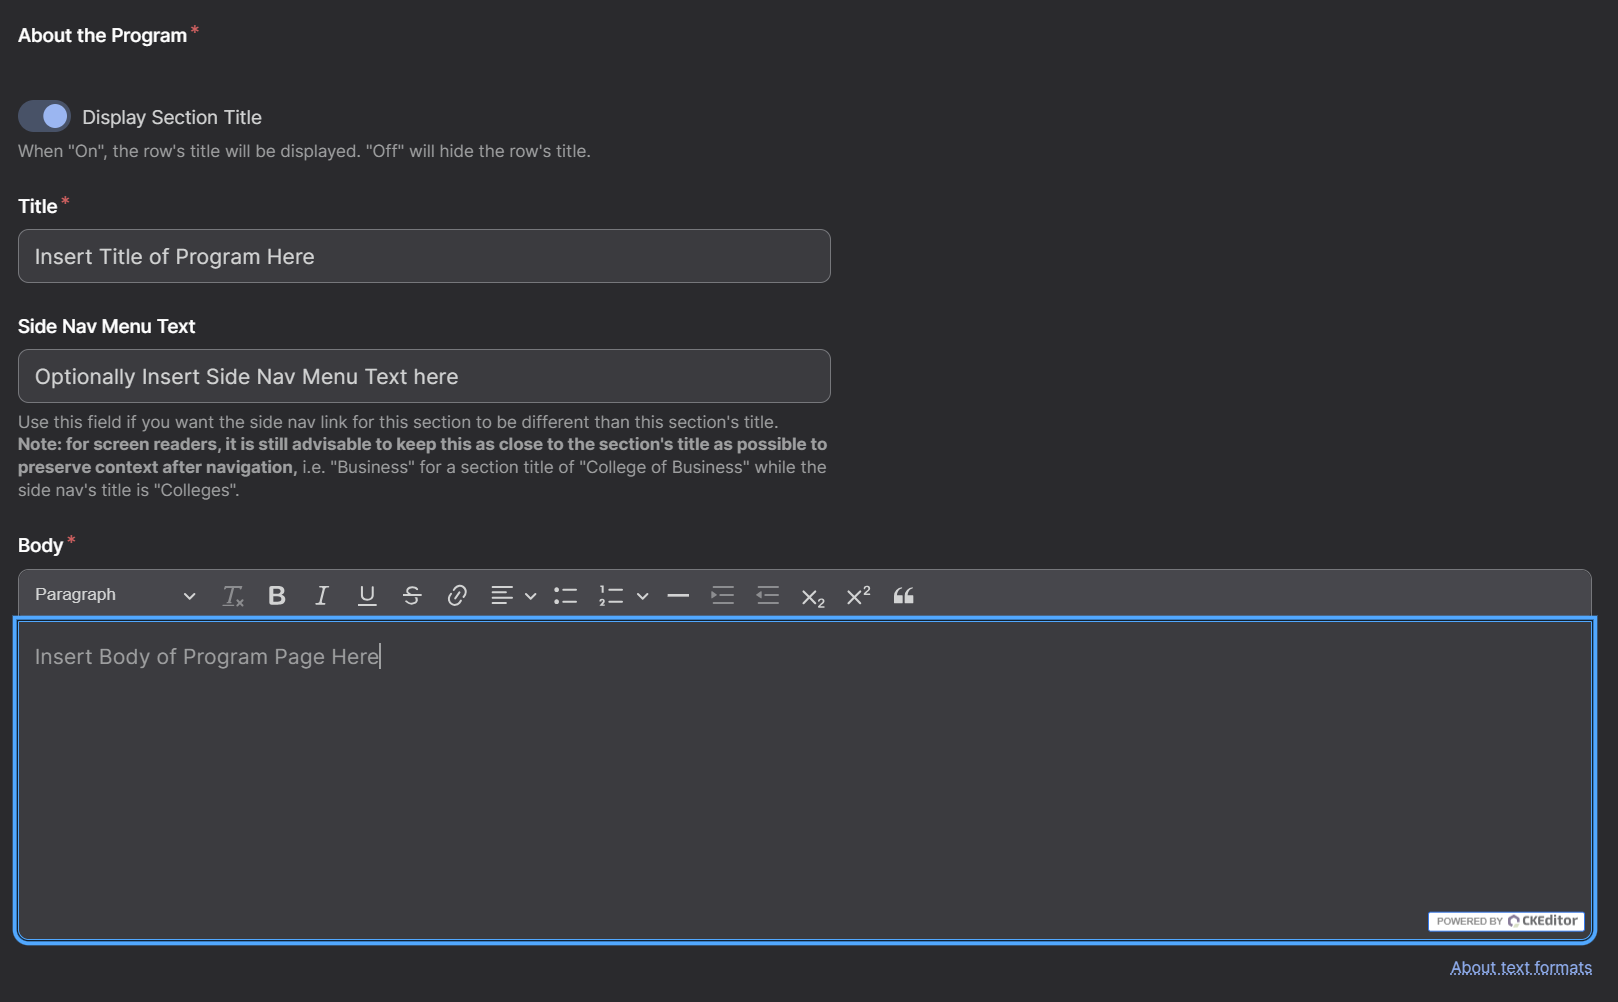The width and height of the screenshot is (1618, 1002).
Task: Apply strikethrough formatting
Action: click(412, 596)
